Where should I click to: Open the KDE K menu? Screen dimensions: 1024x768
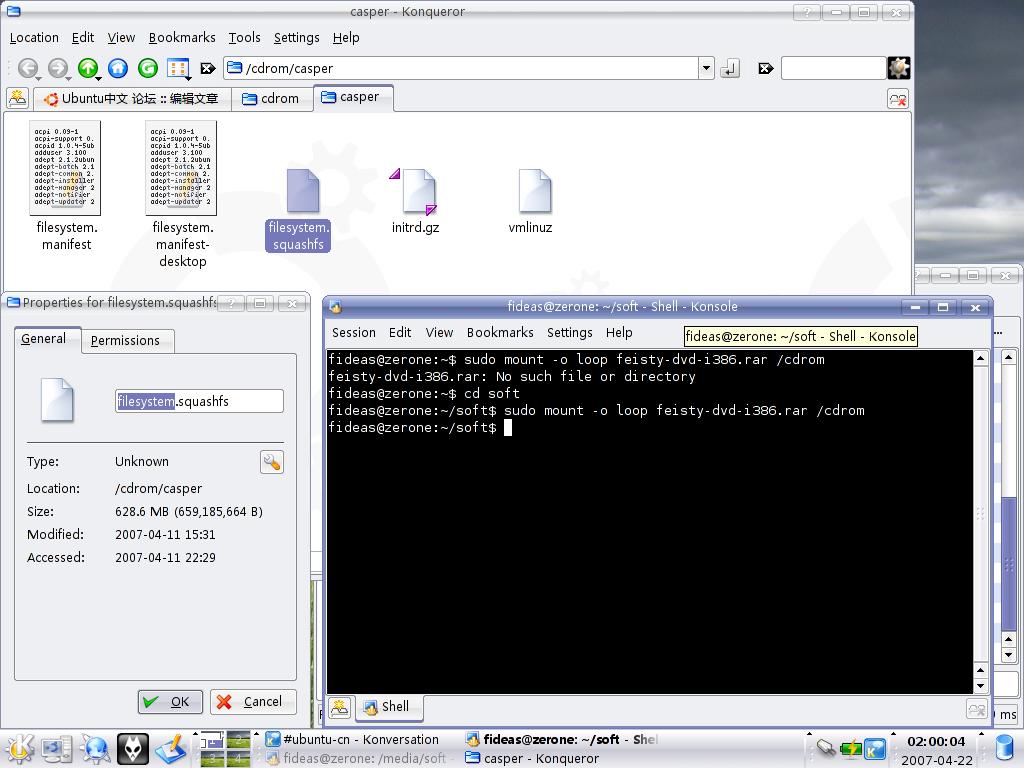pyautogui.click(x=19, y=748)
